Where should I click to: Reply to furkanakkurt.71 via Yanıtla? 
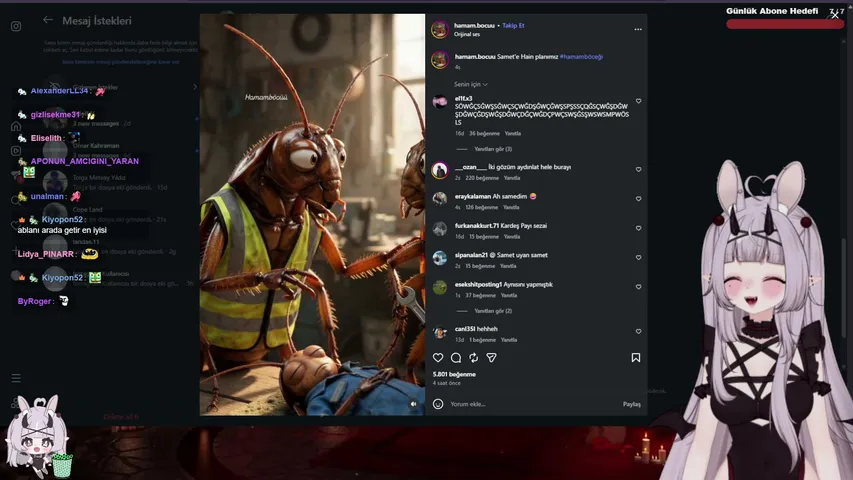point(512,237)
